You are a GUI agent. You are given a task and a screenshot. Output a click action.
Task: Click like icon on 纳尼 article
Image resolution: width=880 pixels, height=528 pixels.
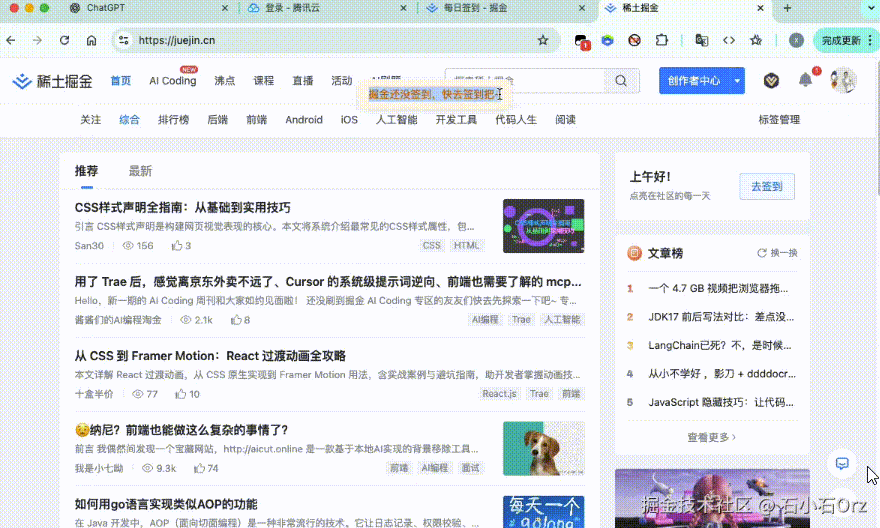(x=199, y=469)
